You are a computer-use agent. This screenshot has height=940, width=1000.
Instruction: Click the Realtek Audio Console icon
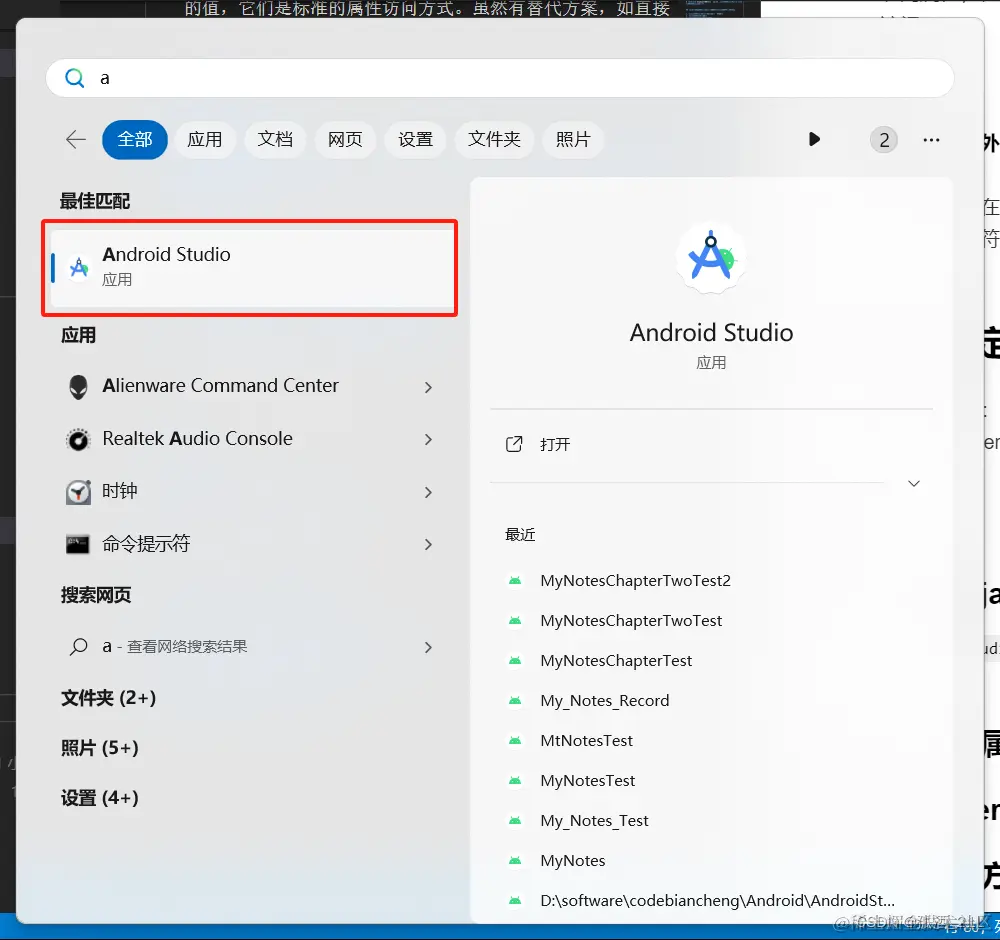(78, 439)
